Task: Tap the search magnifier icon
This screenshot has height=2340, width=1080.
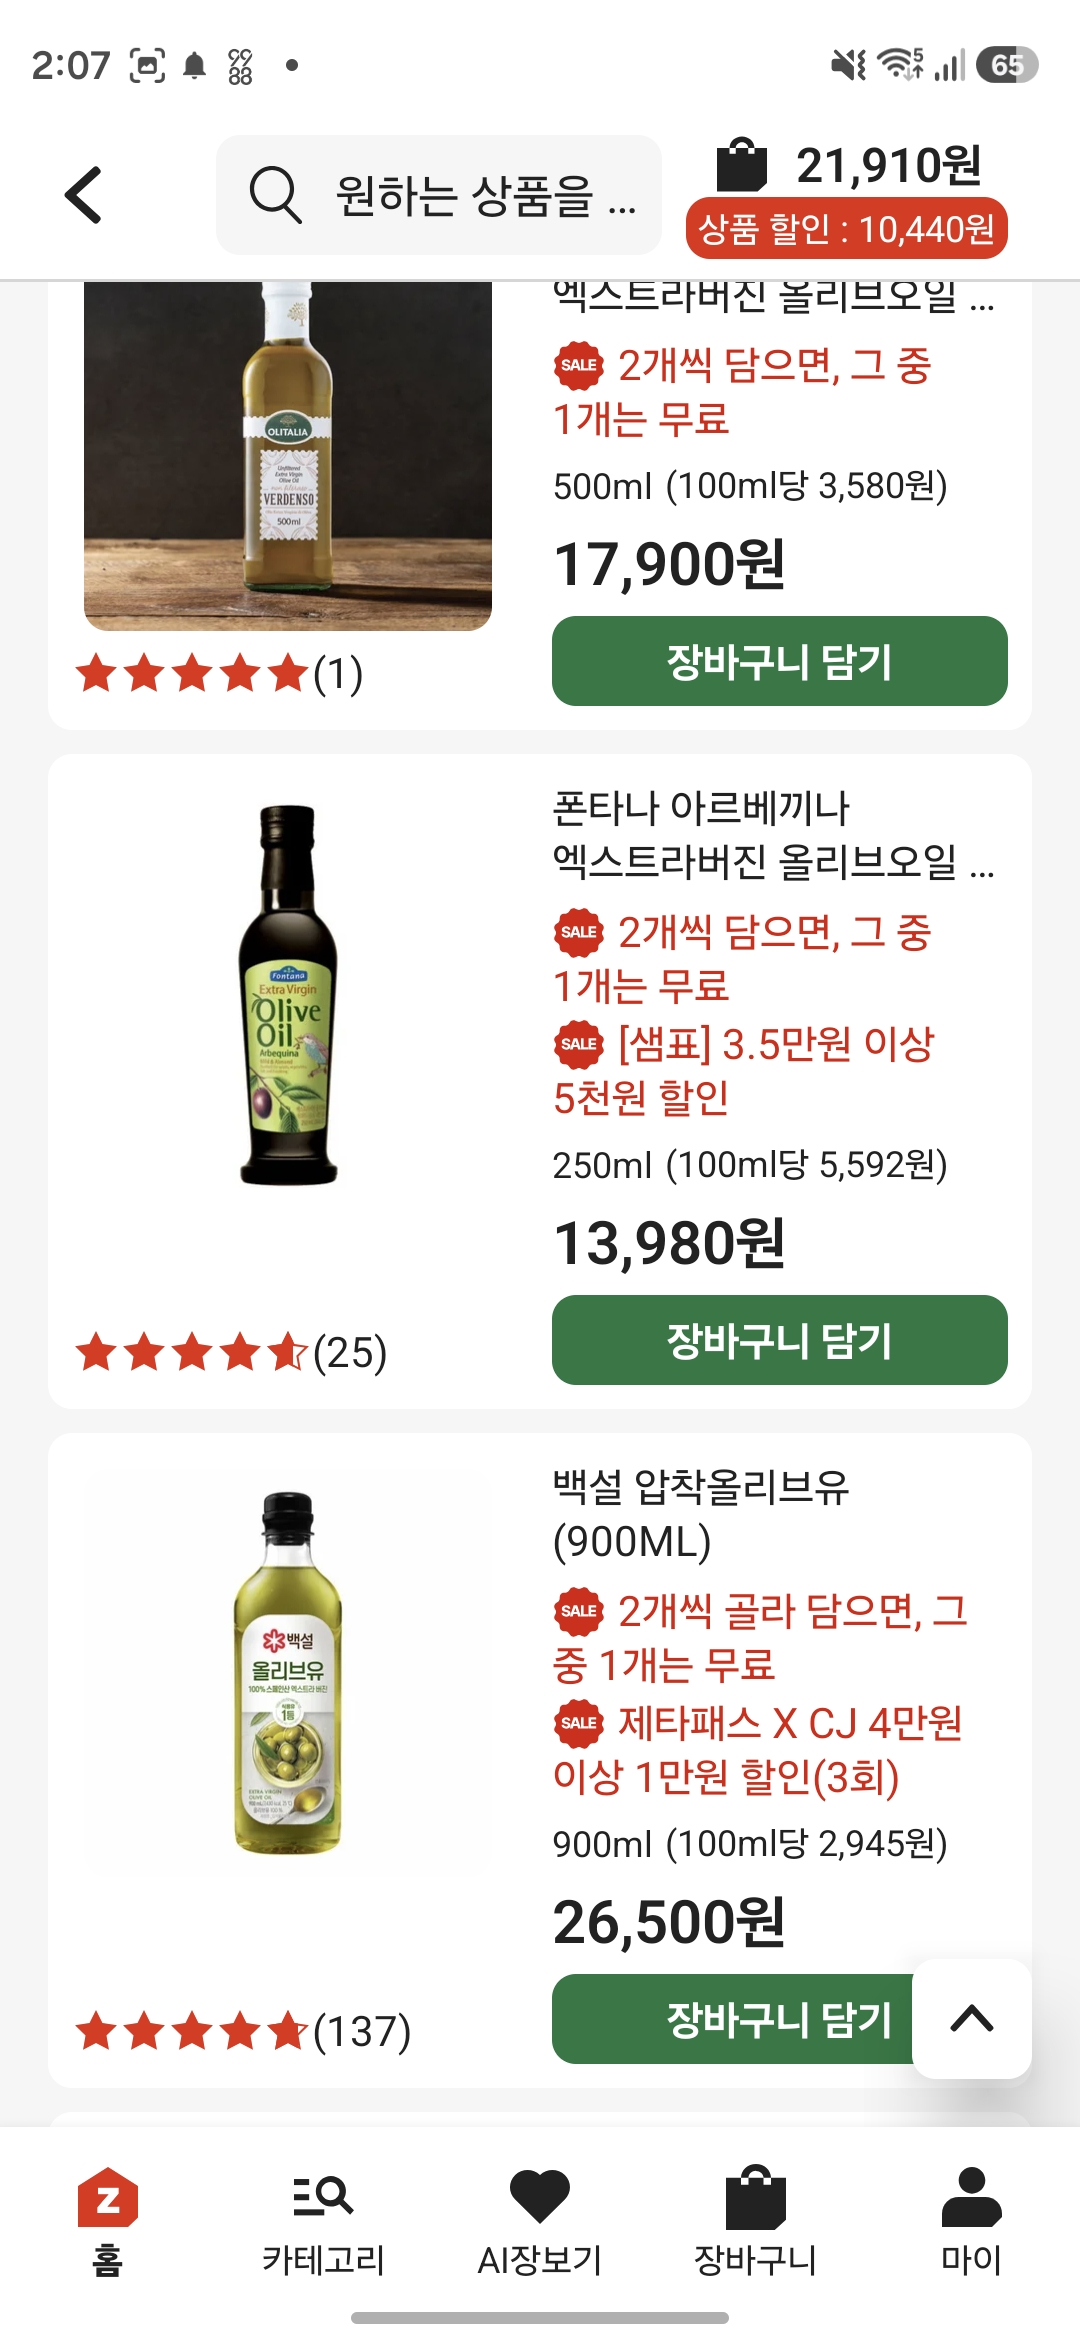Action: point(275,194)
